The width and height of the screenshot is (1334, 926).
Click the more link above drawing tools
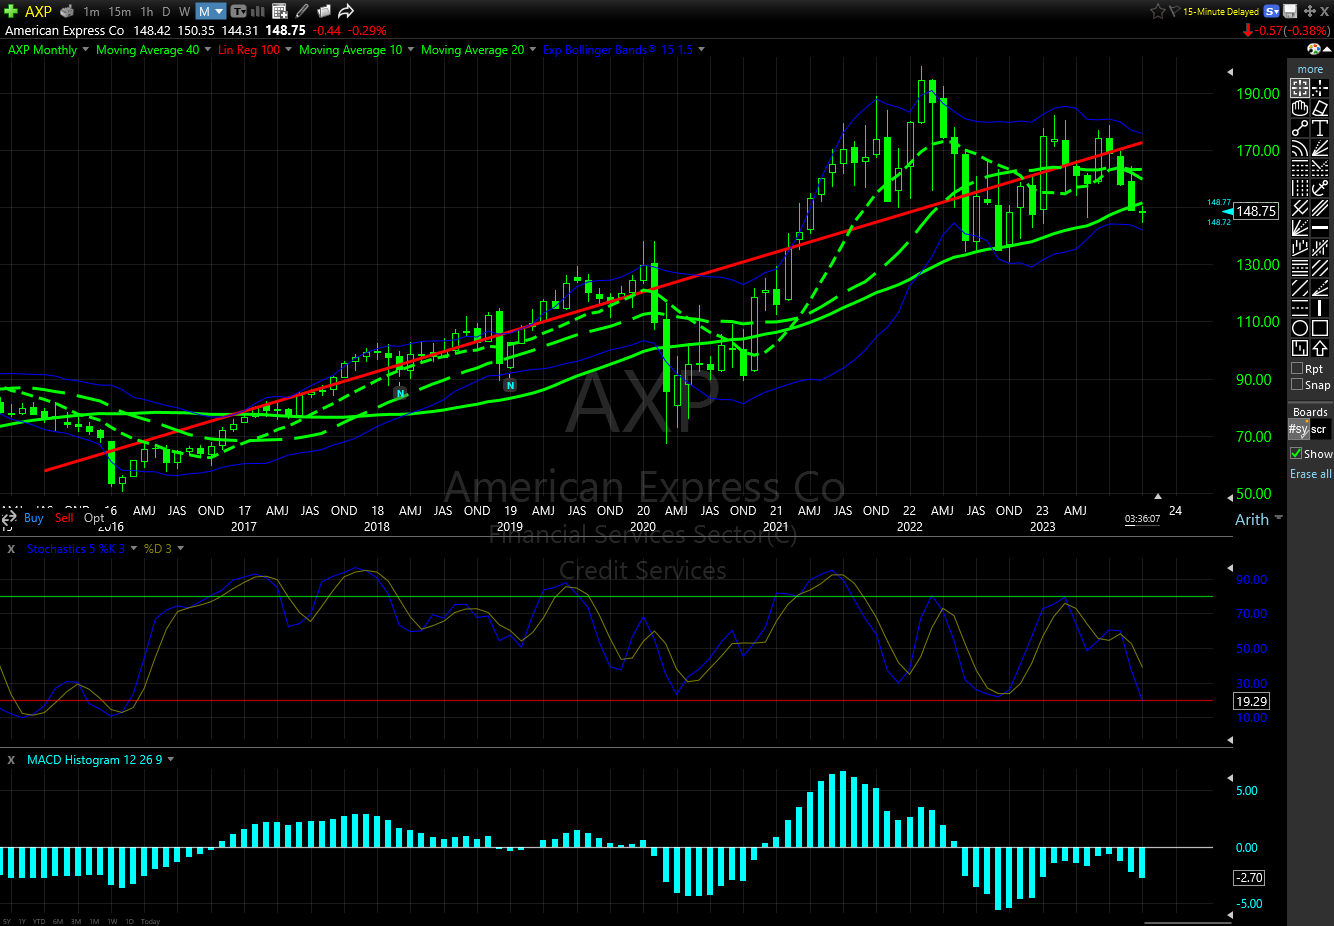(x=1310, y=69)
